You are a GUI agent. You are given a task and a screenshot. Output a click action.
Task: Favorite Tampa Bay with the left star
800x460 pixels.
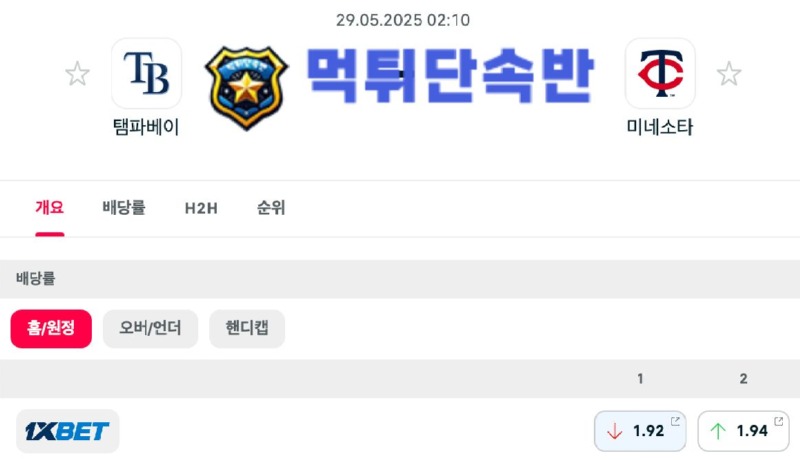[78, 74]
